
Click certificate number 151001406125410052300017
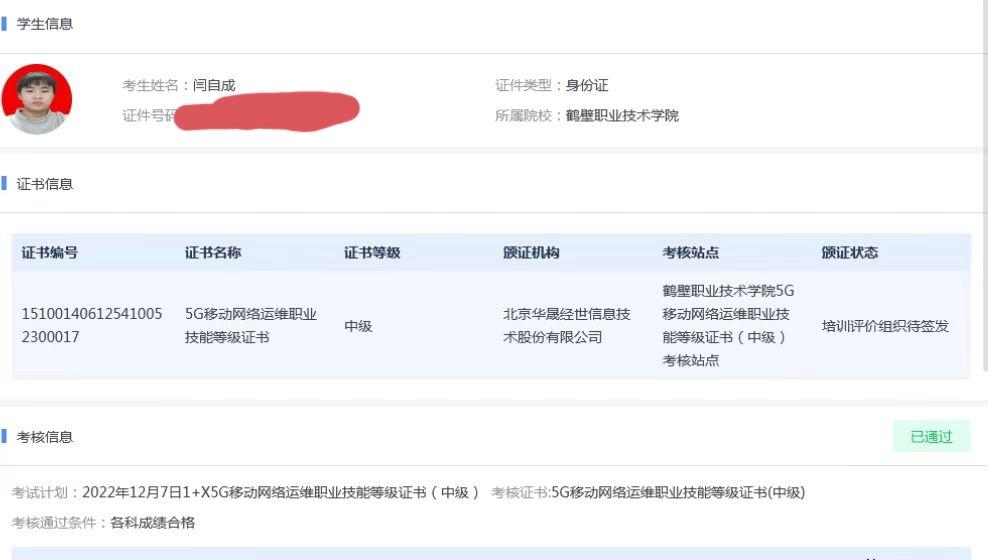(x=92, y=325)
